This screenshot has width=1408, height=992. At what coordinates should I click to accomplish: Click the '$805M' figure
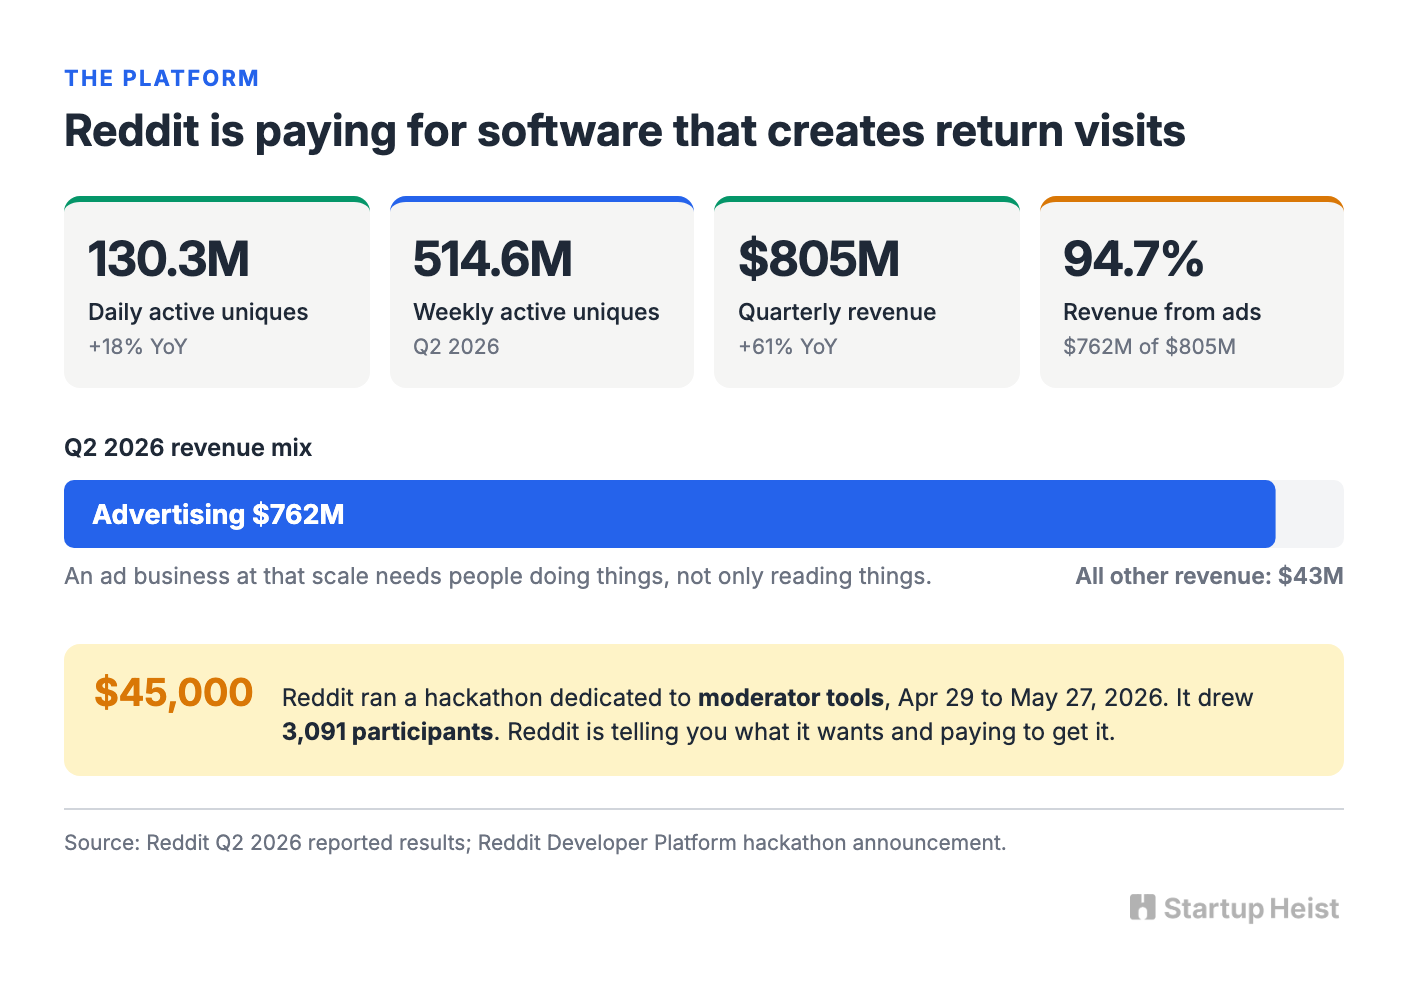click(x=819, y=259)
